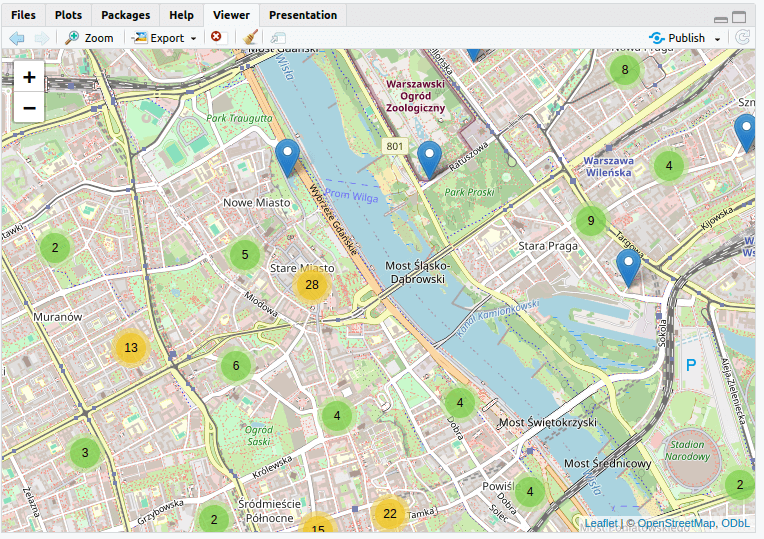Open the cluster labeled 2 left of Muranów
Image resolution: width=764 pixels, height=539 pixels.
(55, 248)
